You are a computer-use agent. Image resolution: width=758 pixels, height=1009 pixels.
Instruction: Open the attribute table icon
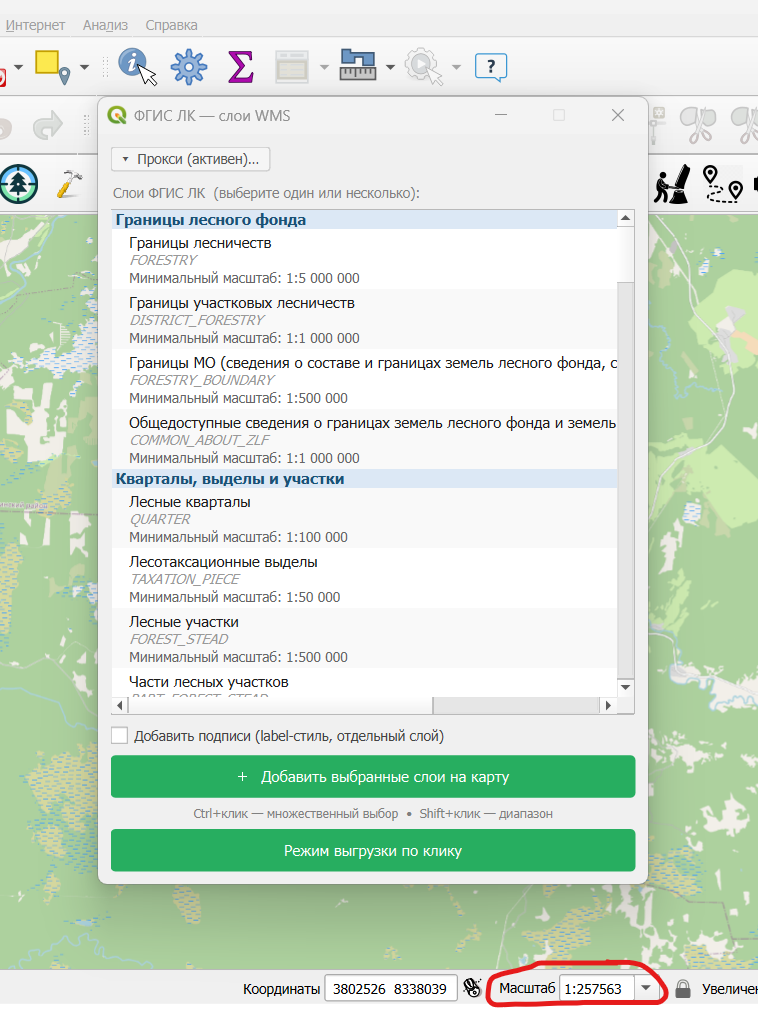tap(291, 67)
